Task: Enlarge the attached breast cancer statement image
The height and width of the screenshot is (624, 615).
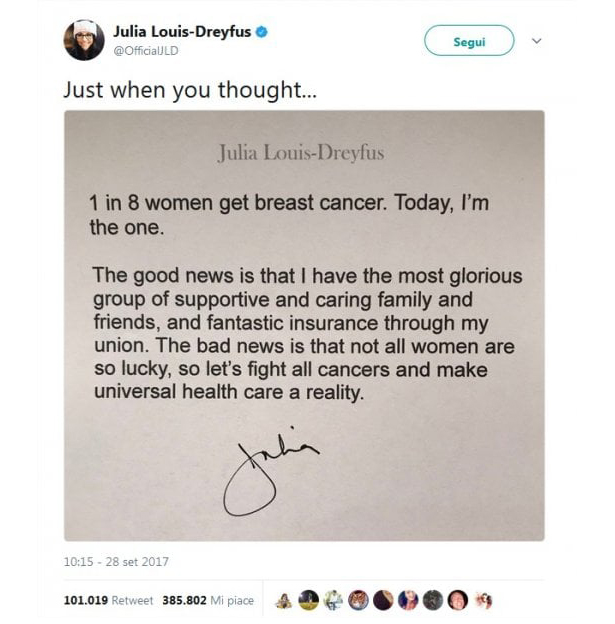Action: pyautogui.click(x=304, y=326)
